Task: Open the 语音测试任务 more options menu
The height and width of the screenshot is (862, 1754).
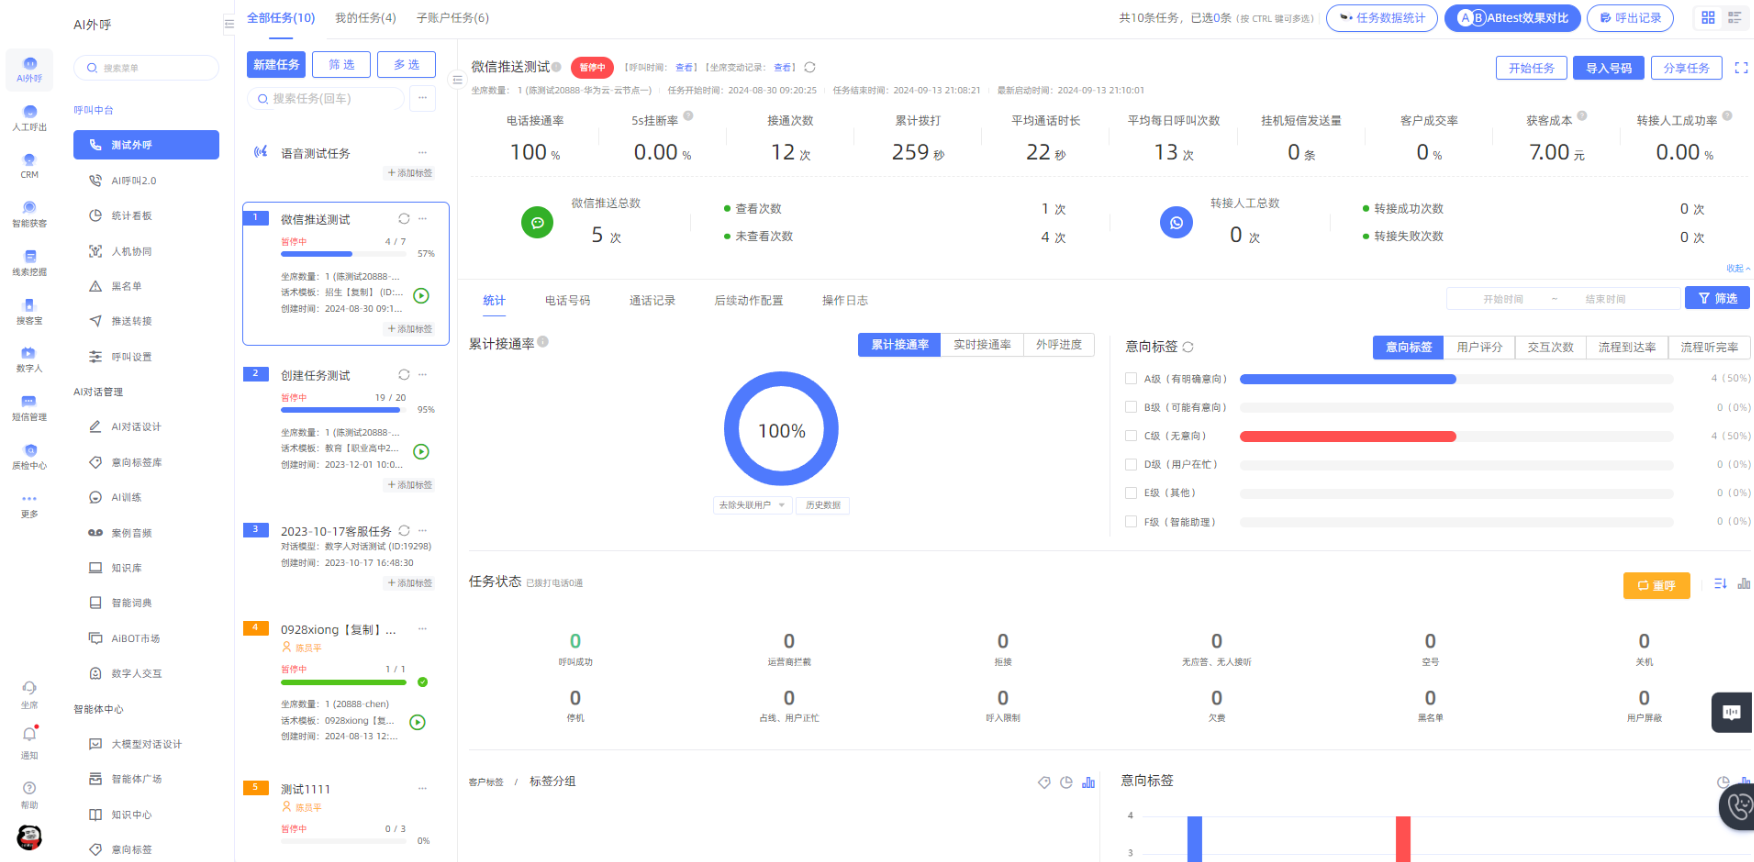Action: point(423,153)
